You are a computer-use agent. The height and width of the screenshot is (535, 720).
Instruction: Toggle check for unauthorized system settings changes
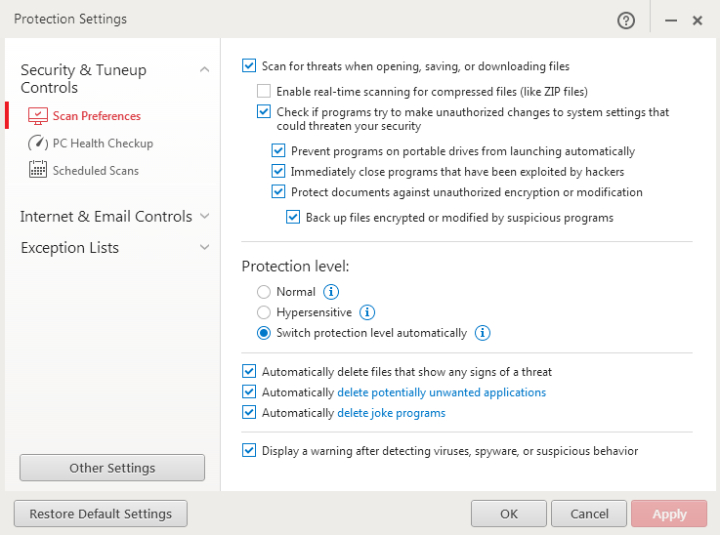coord(264,112)
